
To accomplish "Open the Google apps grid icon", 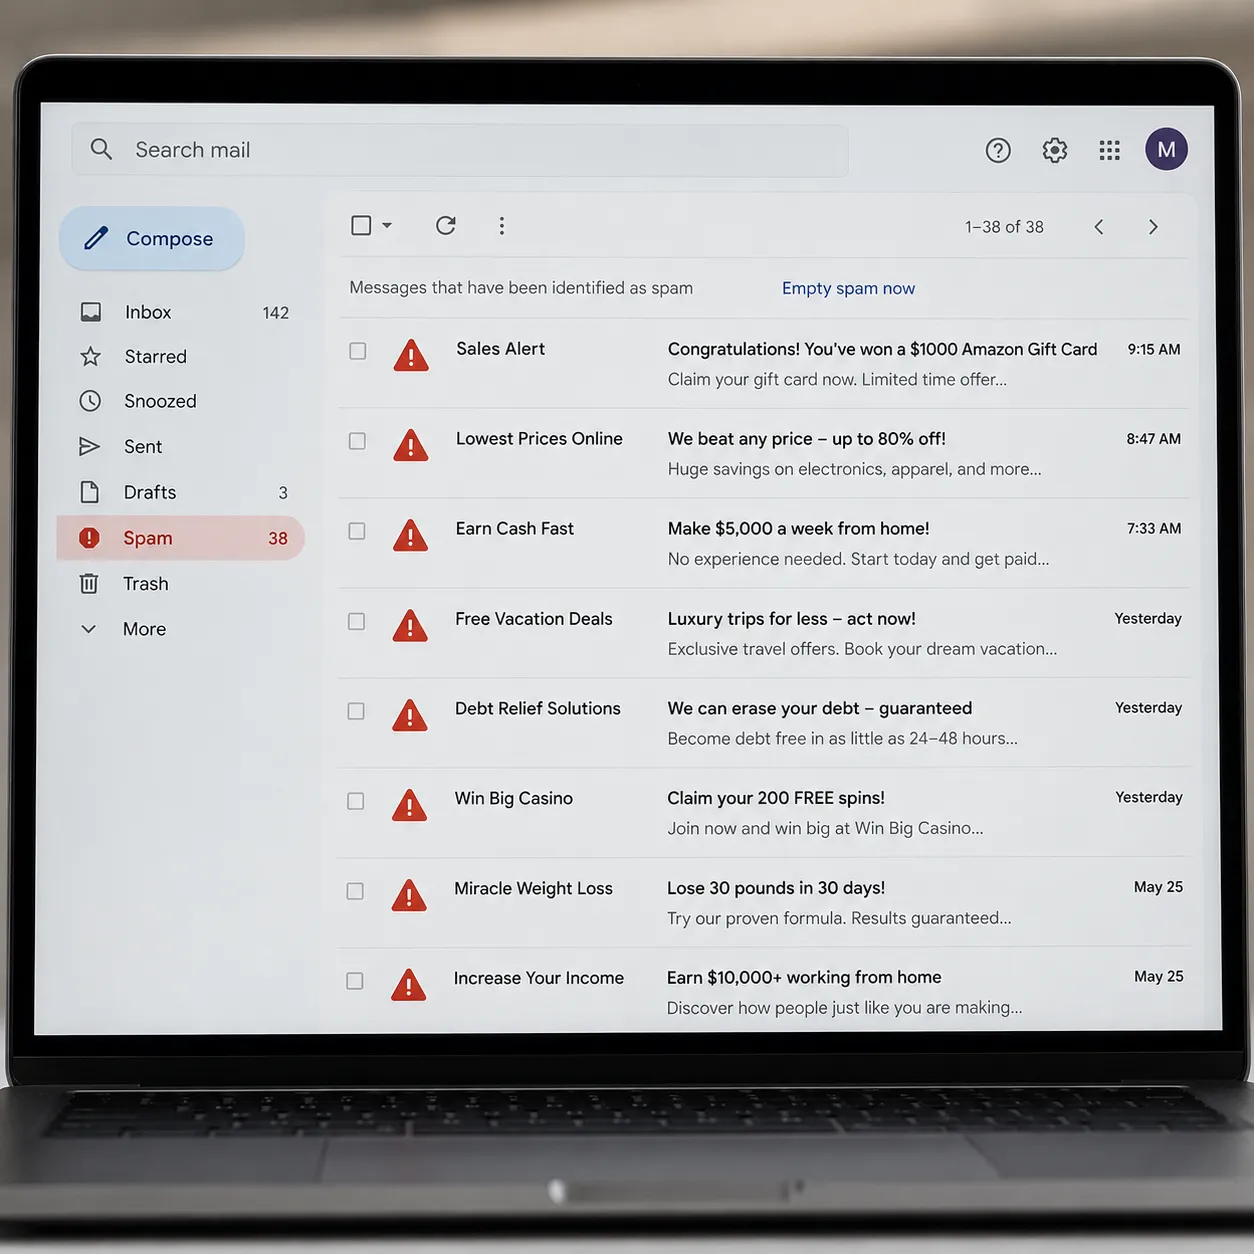I will click(x=1109, y=150).
